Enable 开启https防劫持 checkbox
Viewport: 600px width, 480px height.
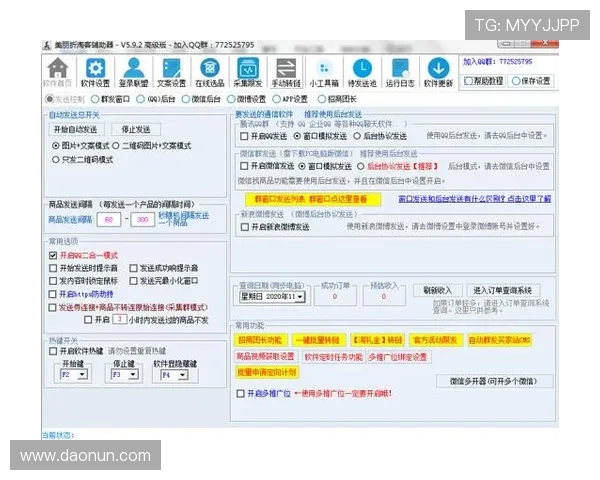coord(53,294)
